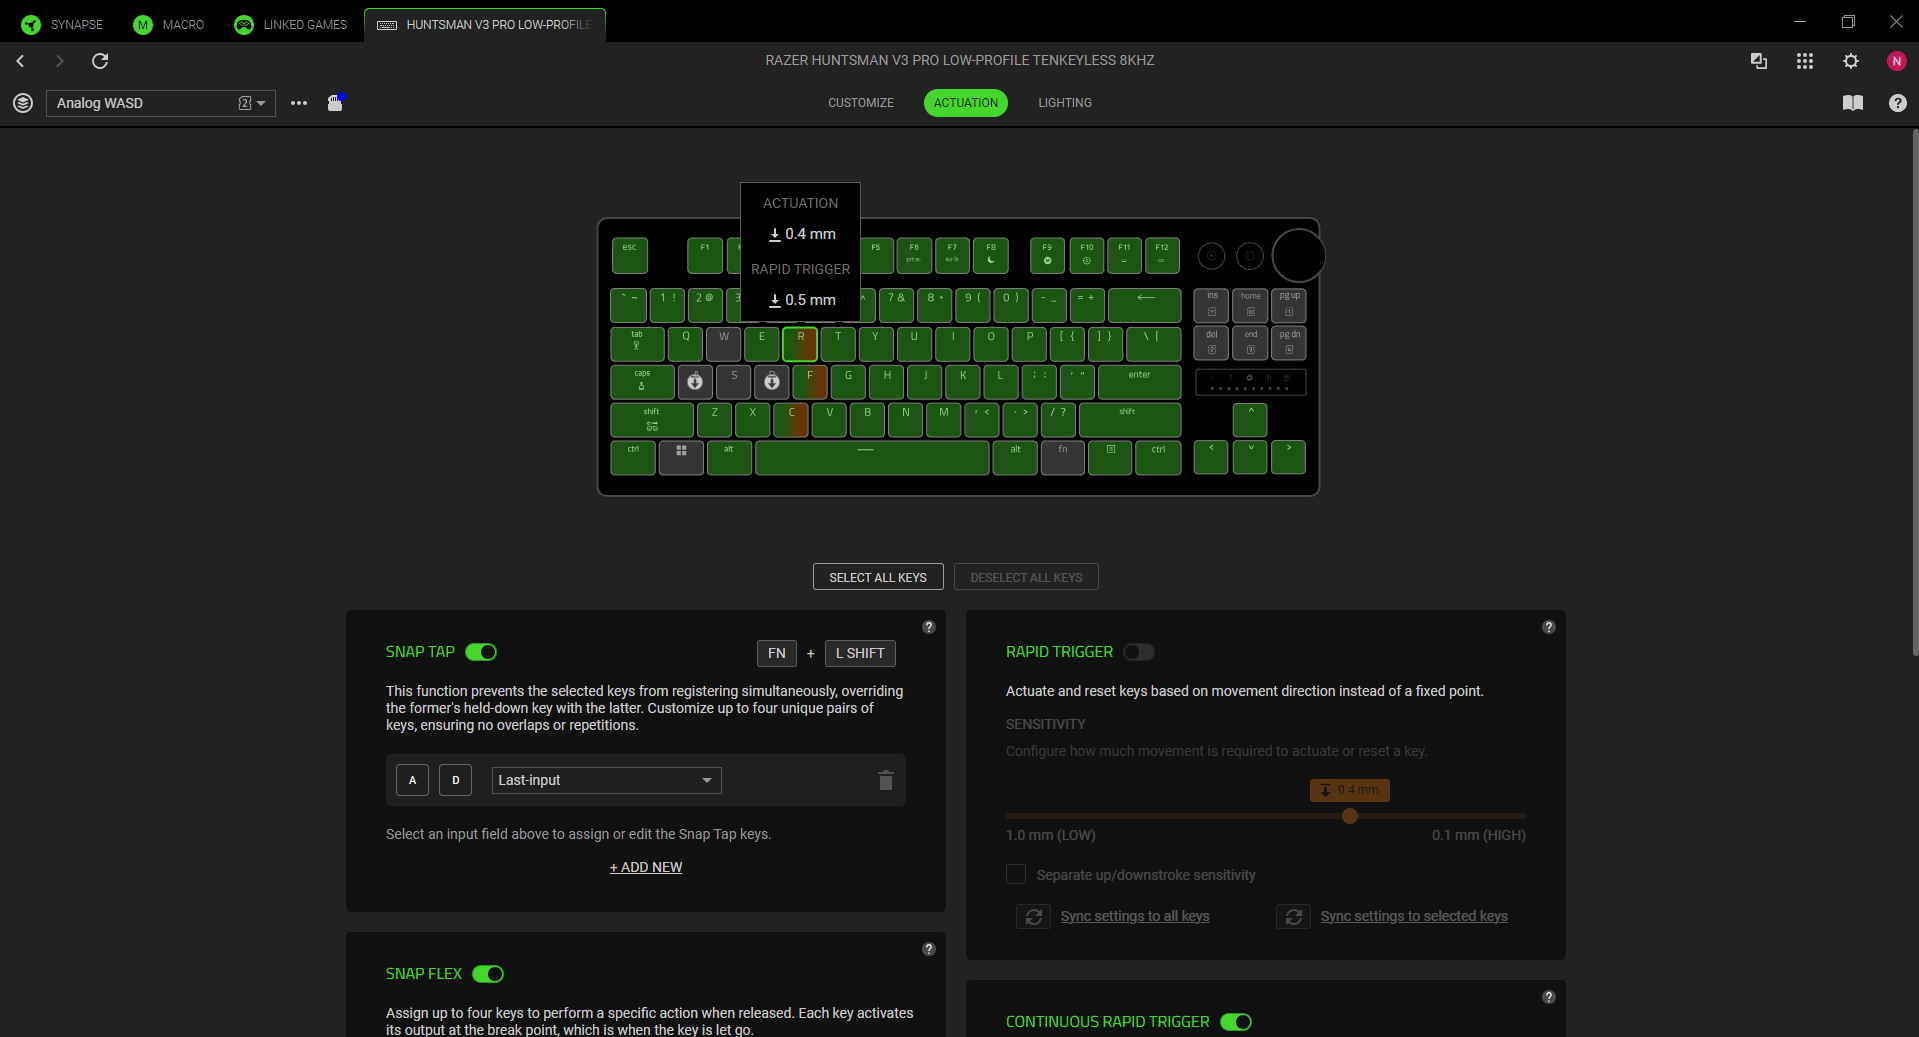Screen dimensions: 1919x1037
Task: Turn off the Snap Flex toggle
Action: (x=488, y=974)
